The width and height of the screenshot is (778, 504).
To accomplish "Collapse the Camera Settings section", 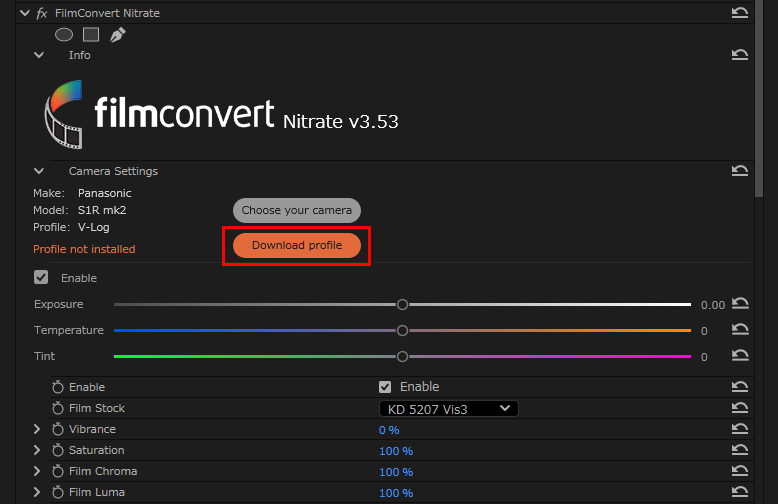I will 39,171.
